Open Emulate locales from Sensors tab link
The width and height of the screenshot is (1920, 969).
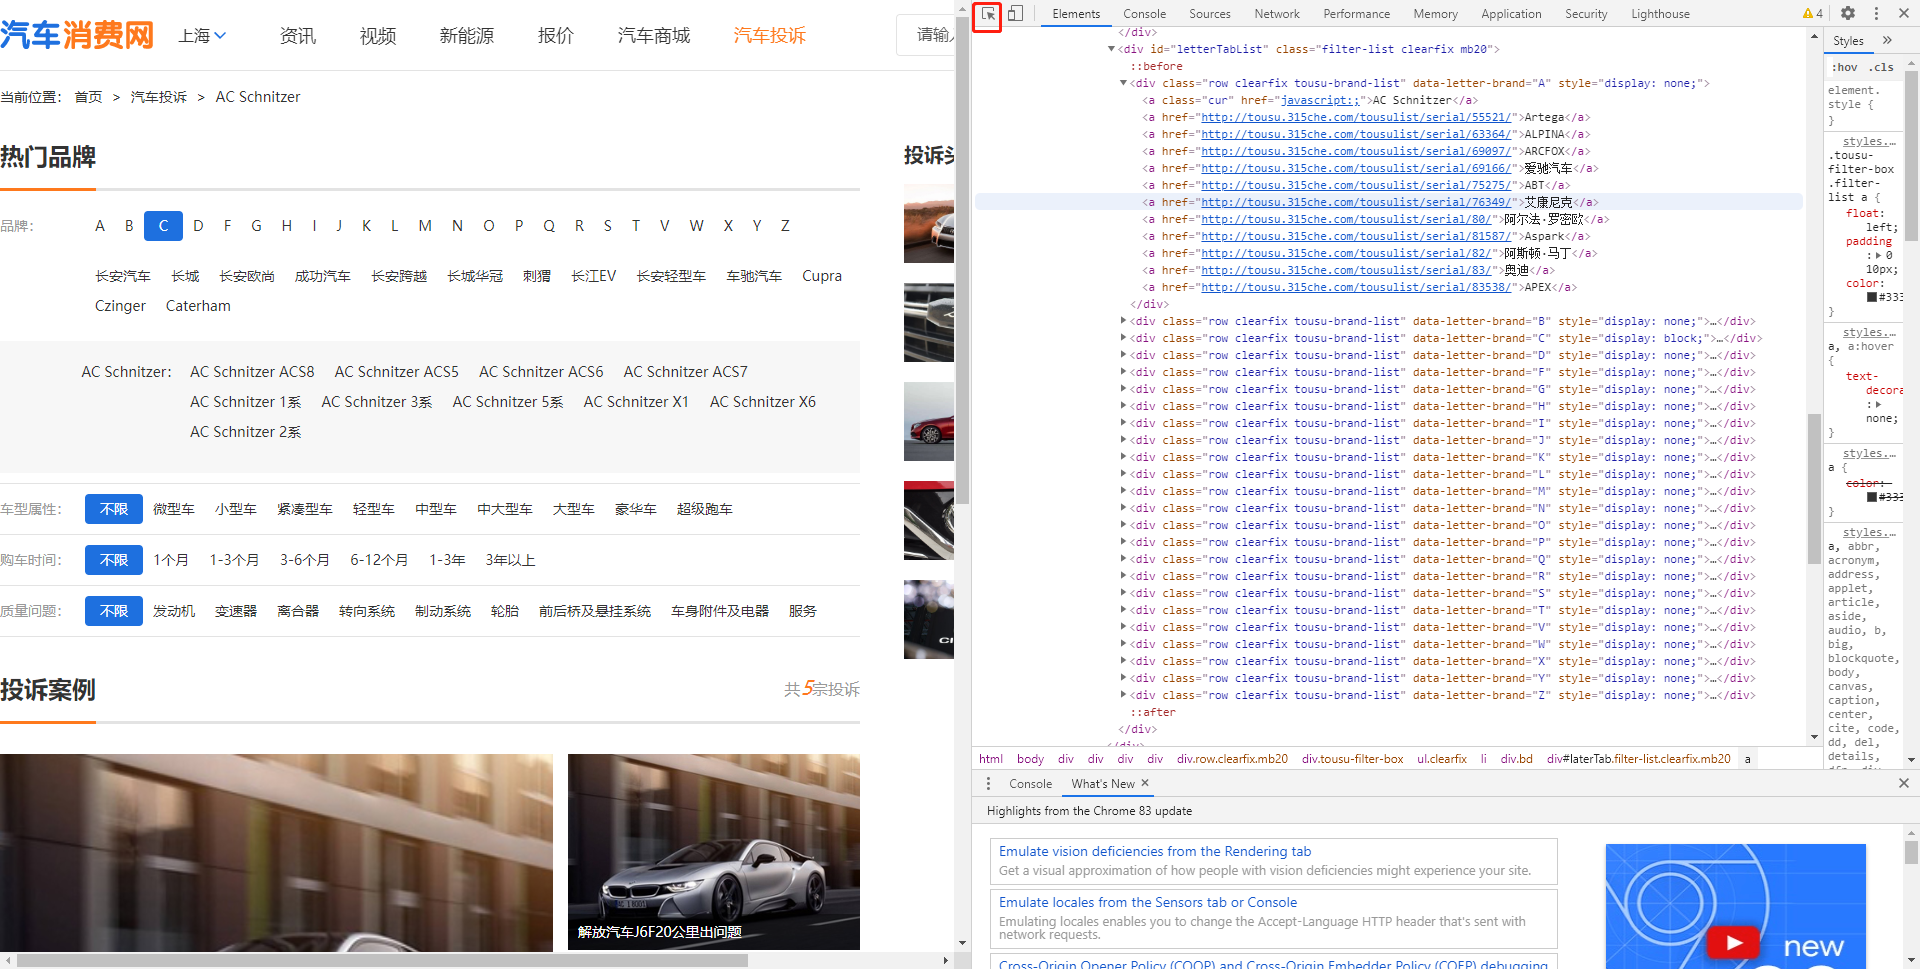[1148, 902]
